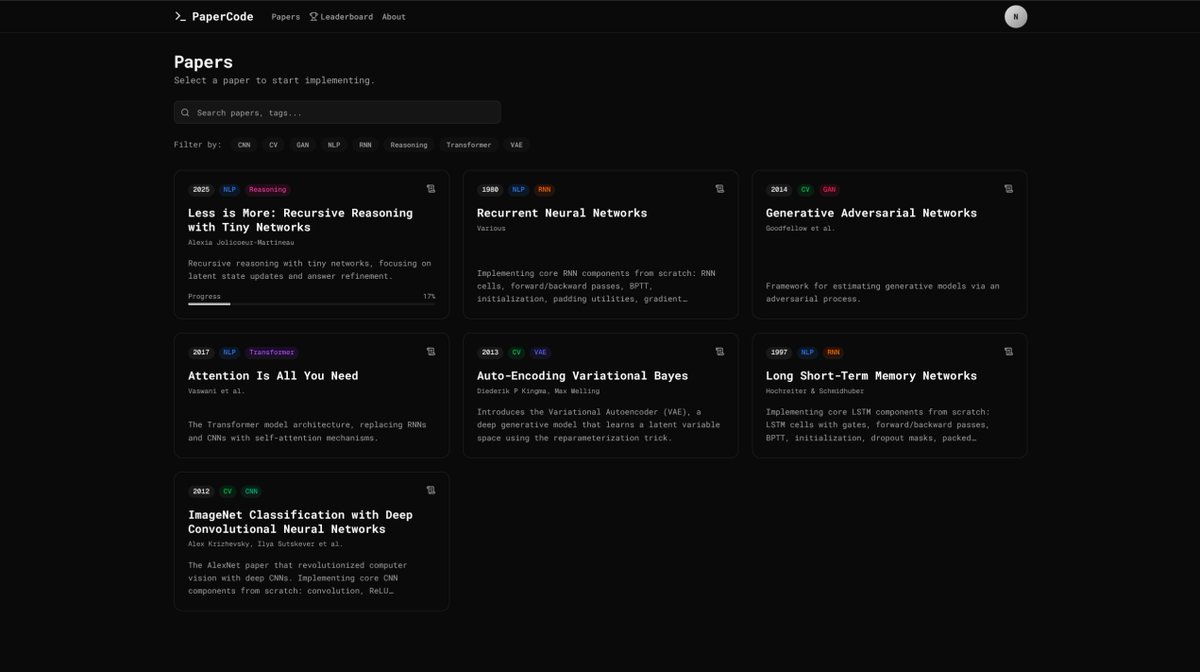This screenshot has width=1200, height=672.
Task: Click the CNN tag on ImageNet card
Action: (251, 491)
